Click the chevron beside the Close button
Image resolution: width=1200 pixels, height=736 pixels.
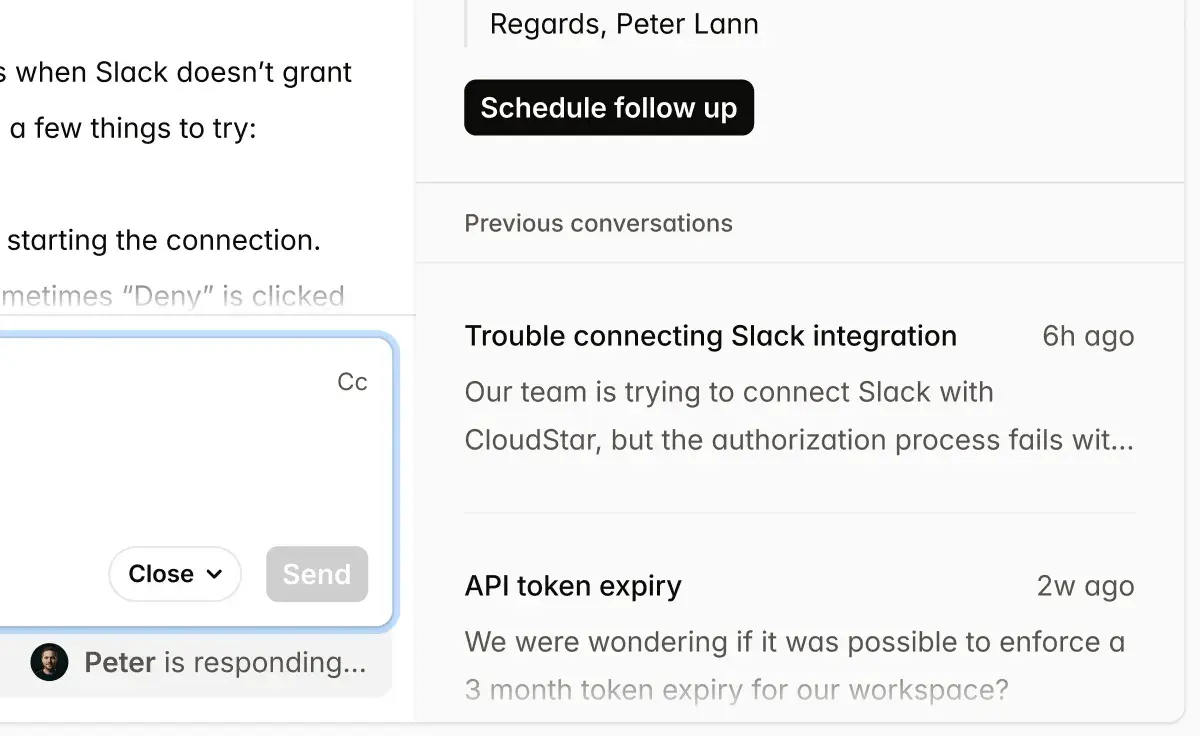(x=213, y=574)
